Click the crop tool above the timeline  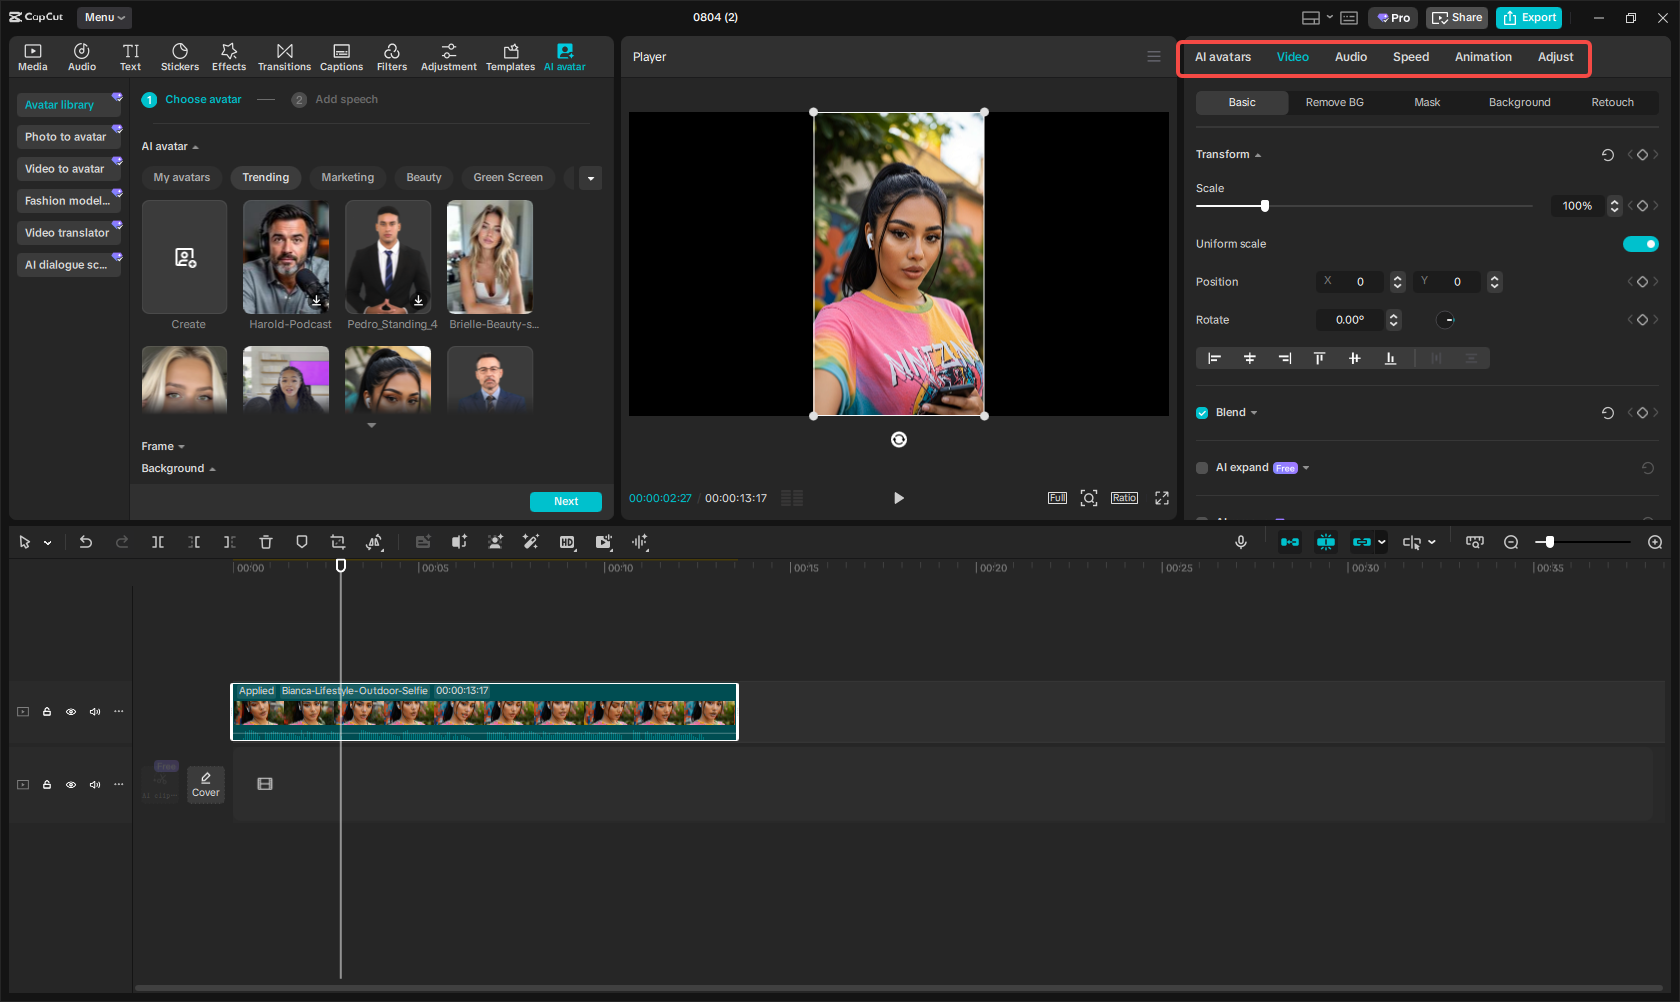tap(337, 542)
